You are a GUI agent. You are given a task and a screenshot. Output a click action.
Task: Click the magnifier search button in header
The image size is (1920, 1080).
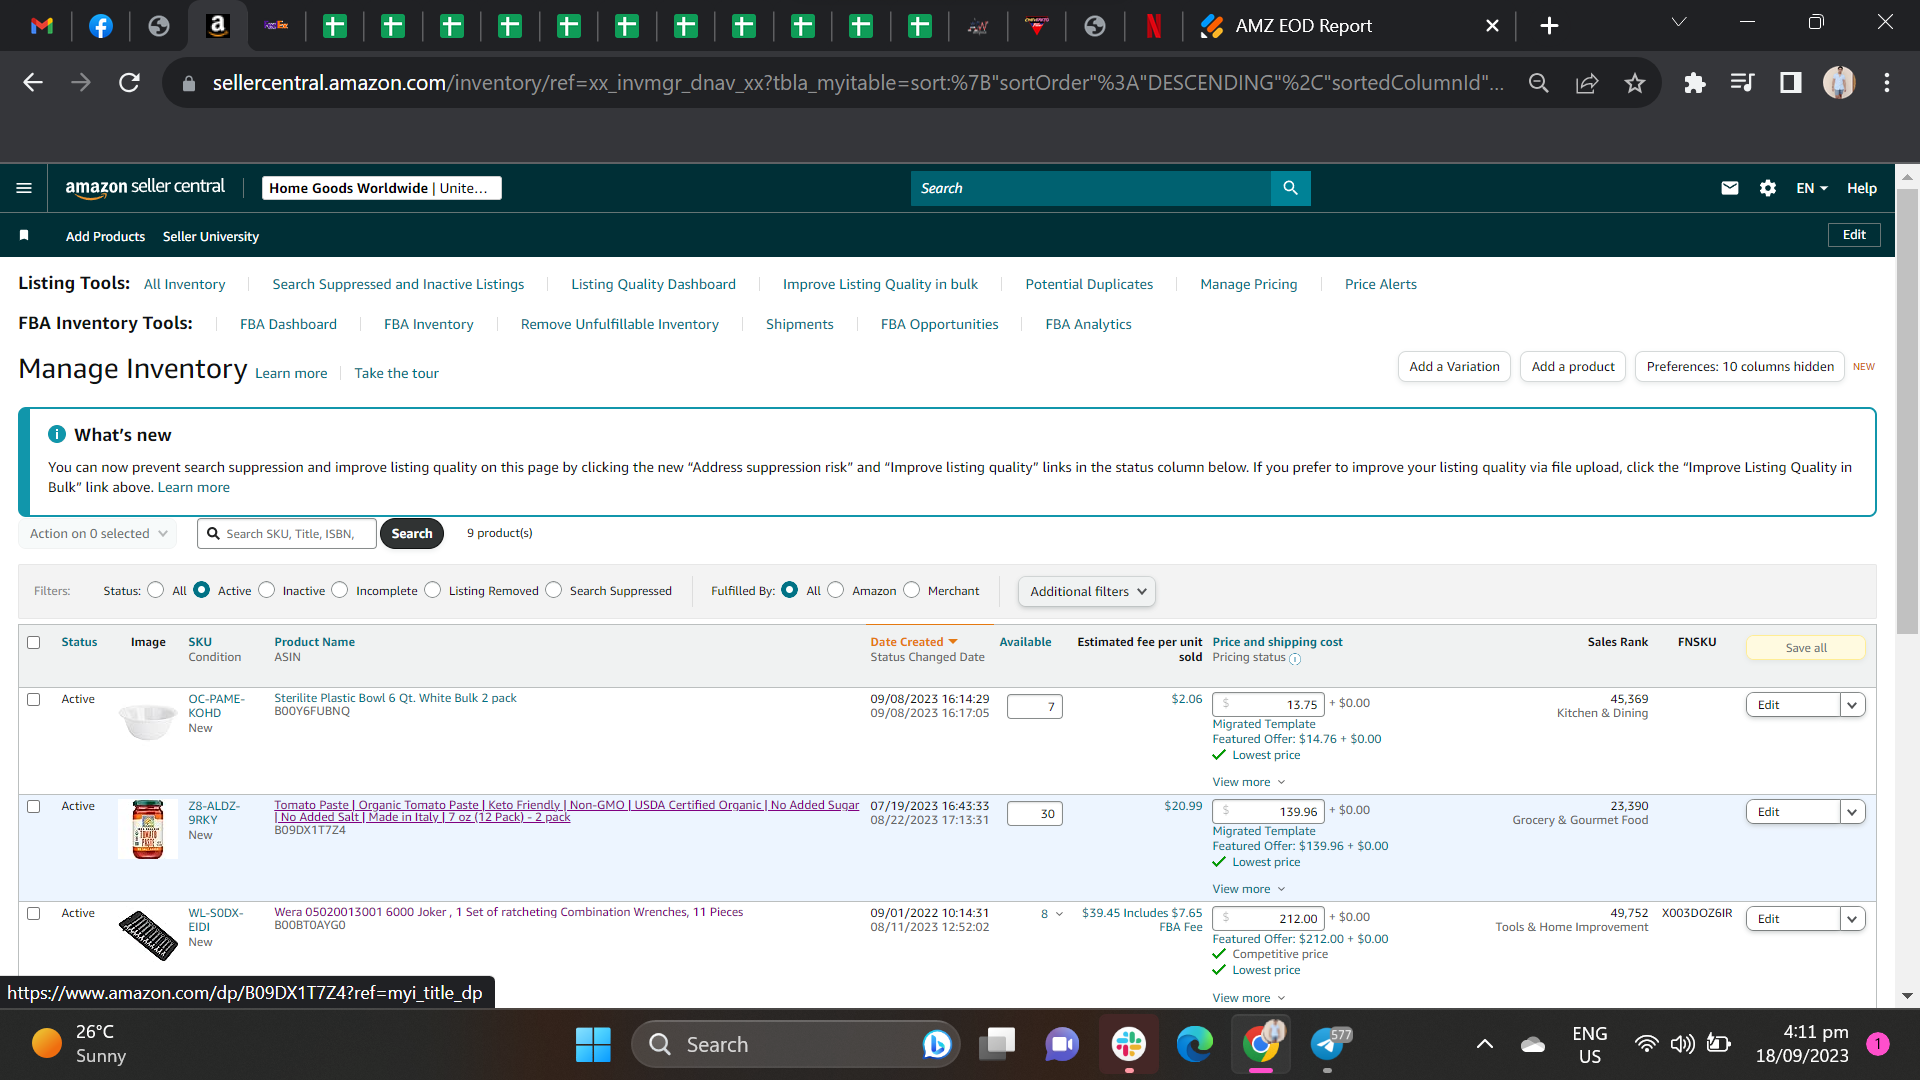click(x=1290, y=188)
